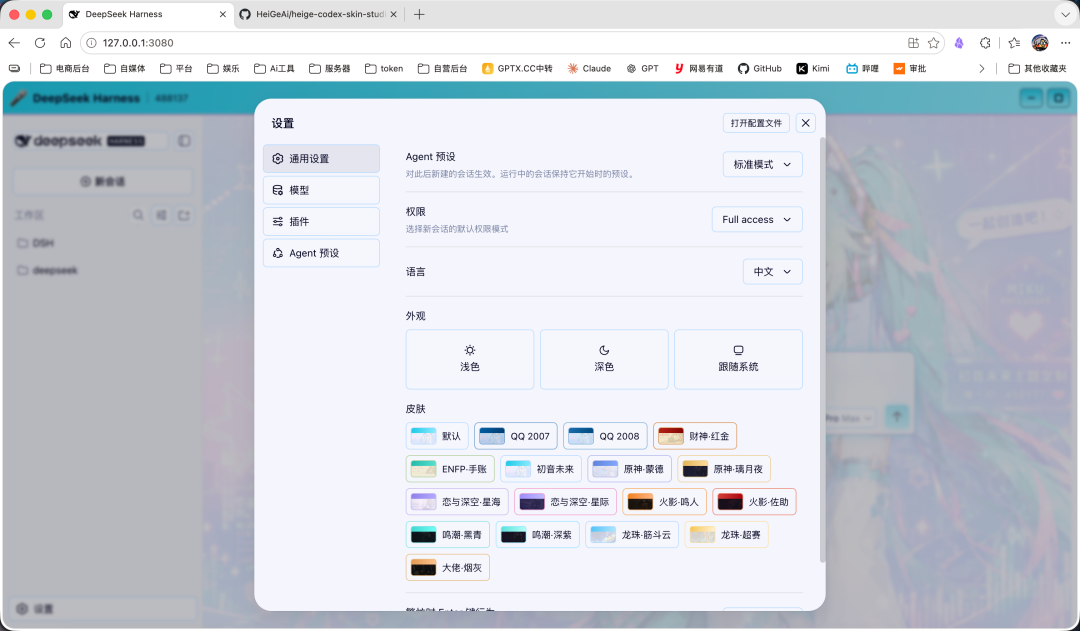Image resolution: width=1080 pixels, height=631 pixels.
Task: Choose the QQ 2007 skin
Action: (515, 436)
